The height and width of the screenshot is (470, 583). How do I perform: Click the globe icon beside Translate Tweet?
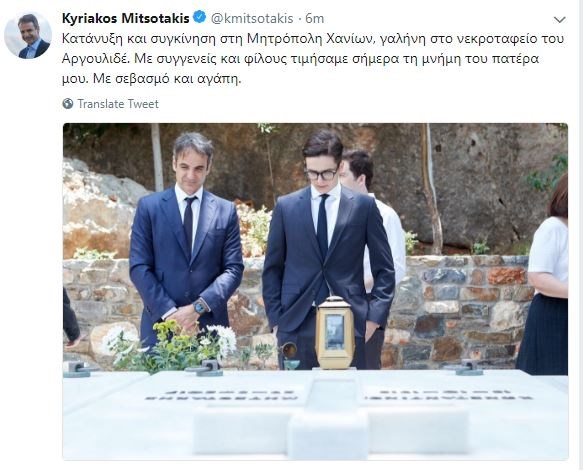tap(68, 103)
